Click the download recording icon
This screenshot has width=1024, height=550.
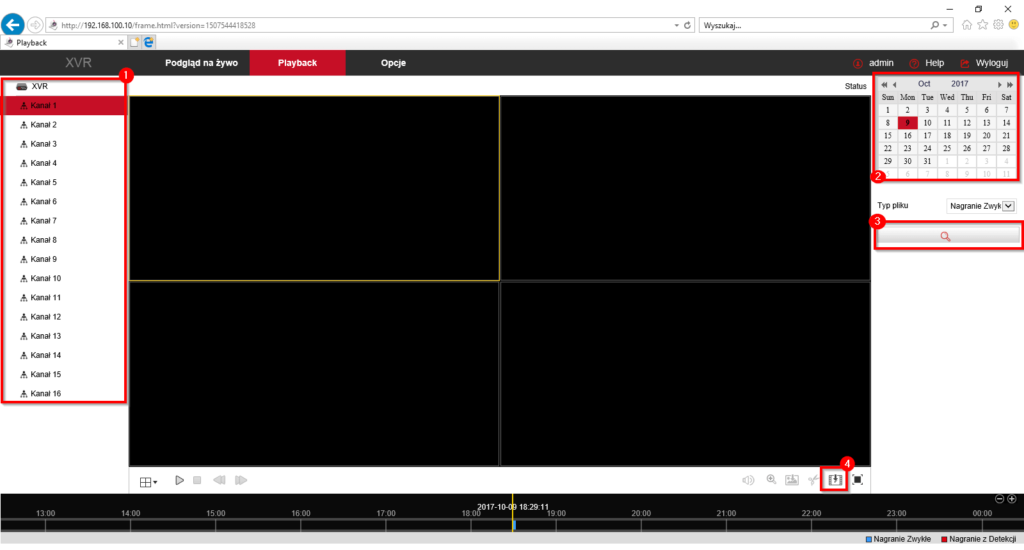835,480
